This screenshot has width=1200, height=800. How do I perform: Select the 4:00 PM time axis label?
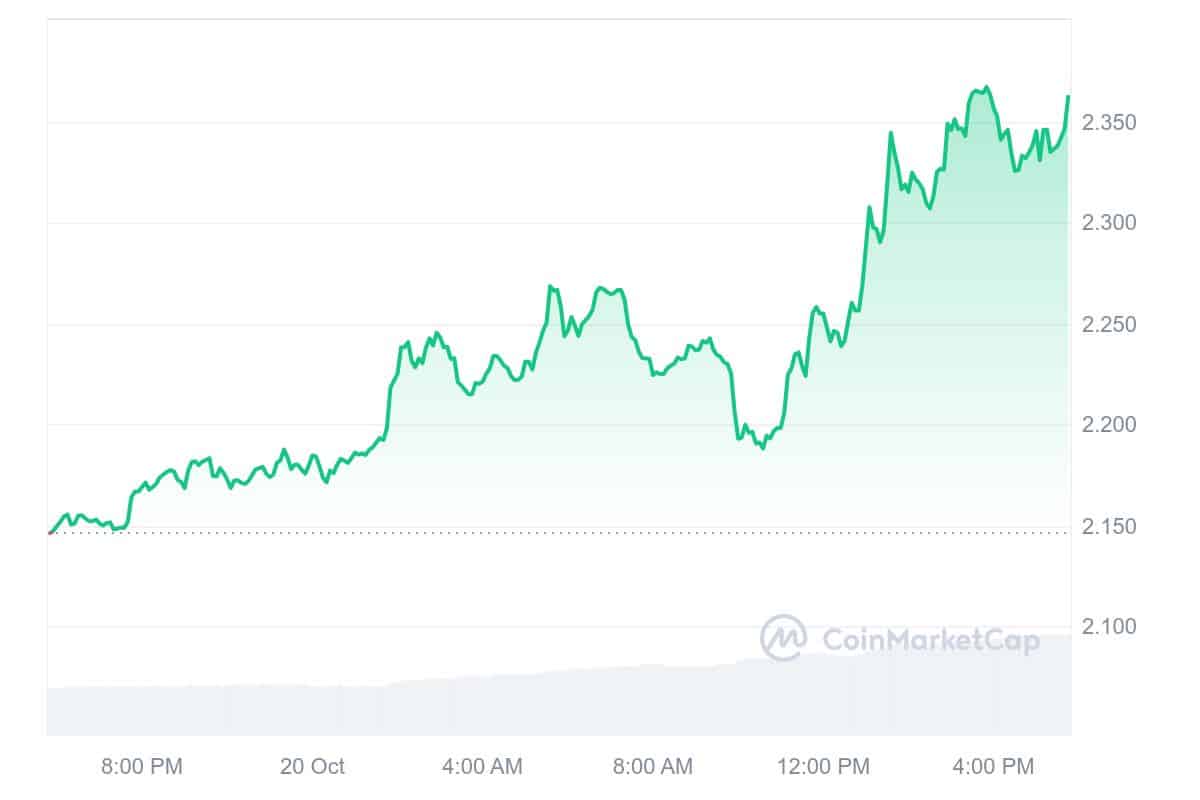(x=992, y=767)
